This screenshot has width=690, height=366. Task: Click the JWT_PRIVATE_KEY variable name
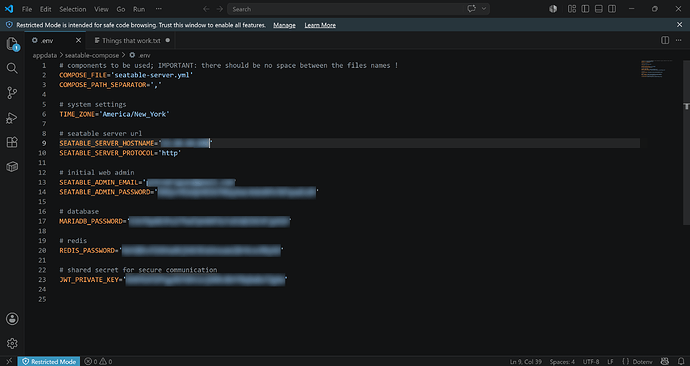point(89,279)
